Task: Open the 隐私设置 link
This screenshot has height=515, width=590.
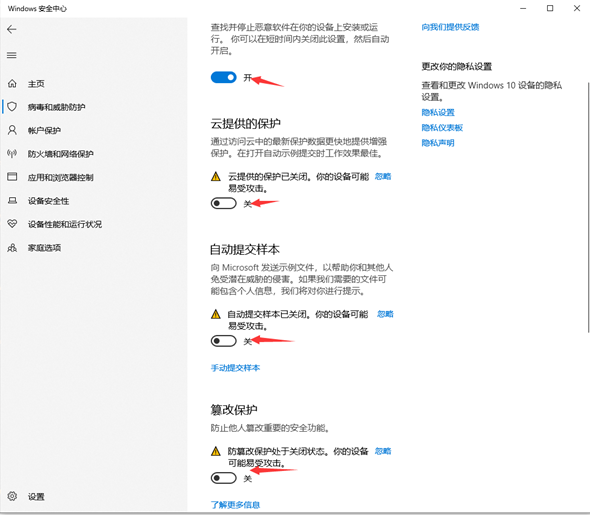Action: [x=438, y=112]
